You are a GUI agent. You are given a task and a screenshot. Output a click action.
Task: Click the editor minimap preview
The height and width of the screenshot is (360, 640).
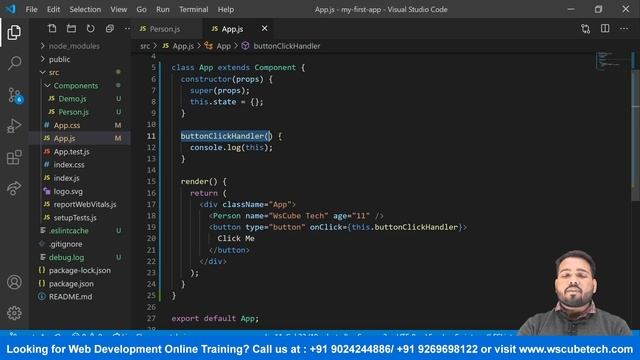pyautogui.click(x=610, y=61)
